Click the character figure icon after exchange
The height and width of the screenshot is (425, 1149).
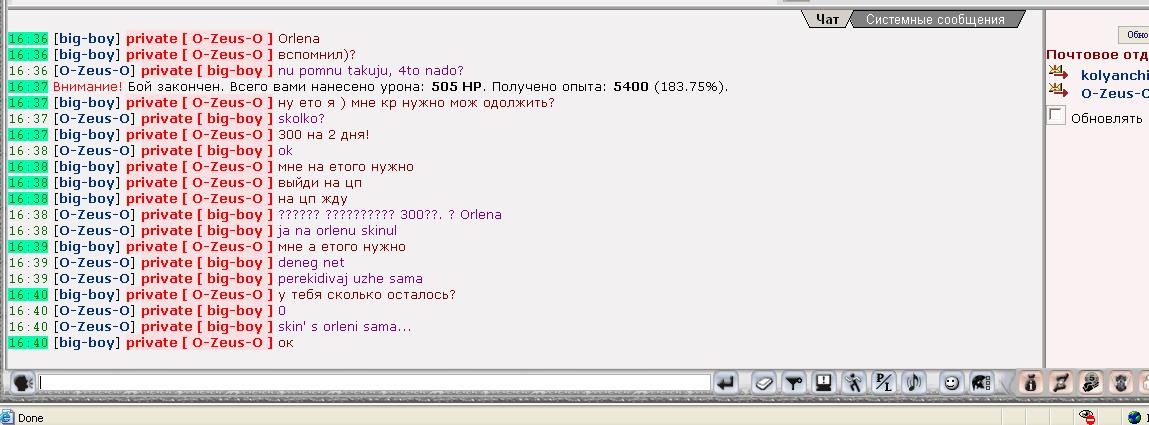1090,382
